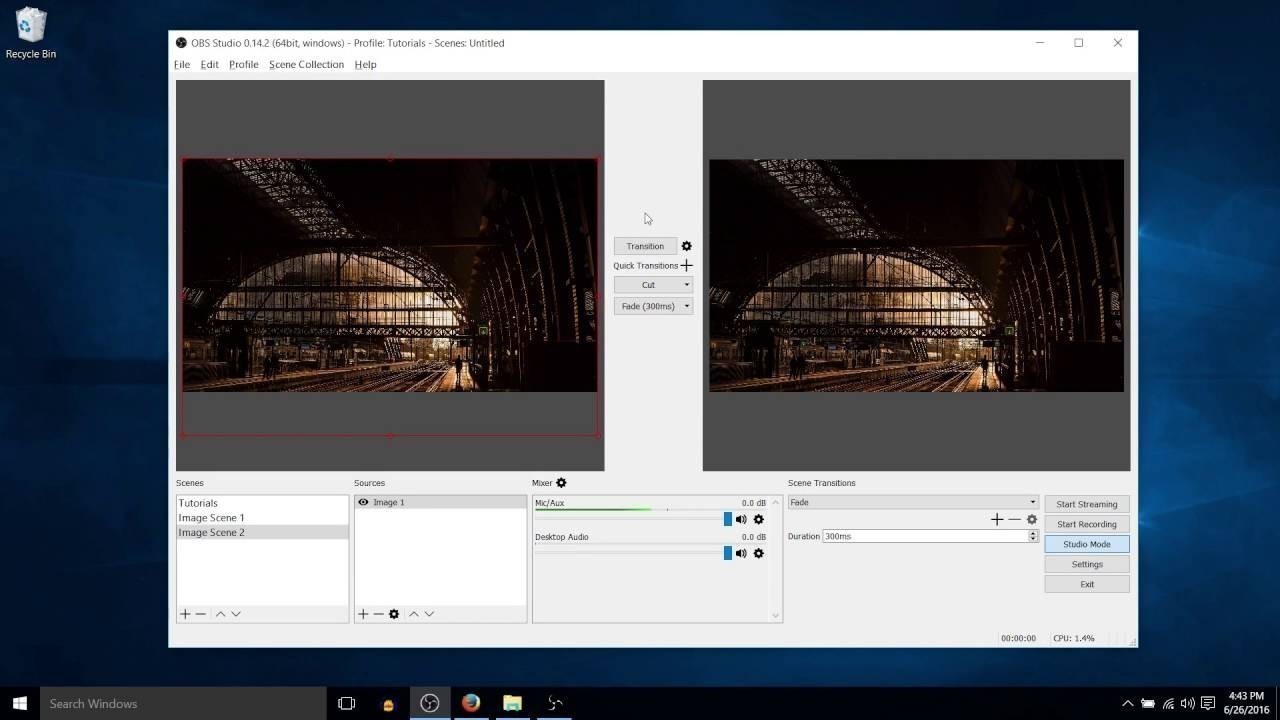Screen dimensions: 1280x720
Task: Add a new source with the plus icon
Action: coord(362,613)
